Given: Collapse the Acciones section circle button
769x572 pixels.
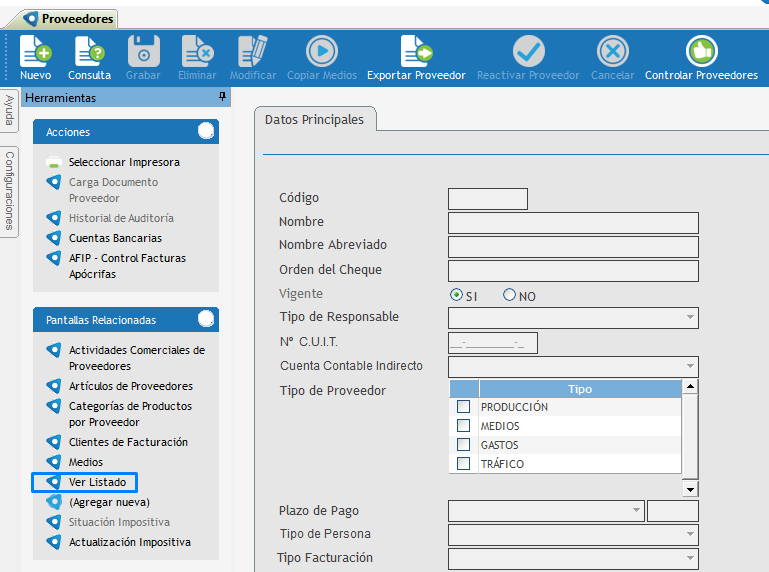Looking at the screenshot, I should tap(206, 131).
